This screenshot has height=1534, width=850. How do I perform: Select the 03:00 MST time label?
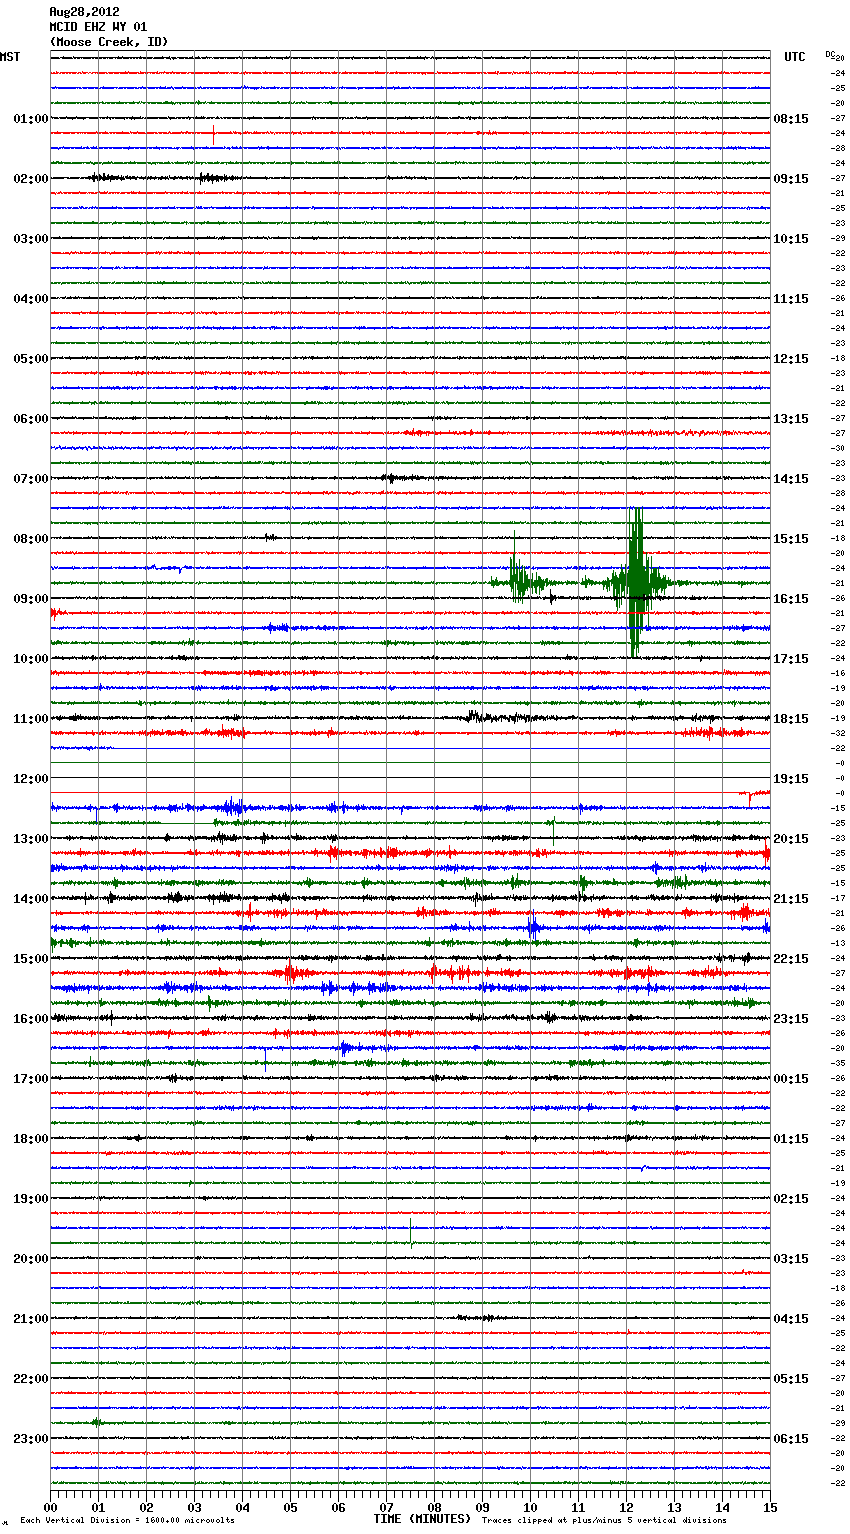click(x=31, y=239)
